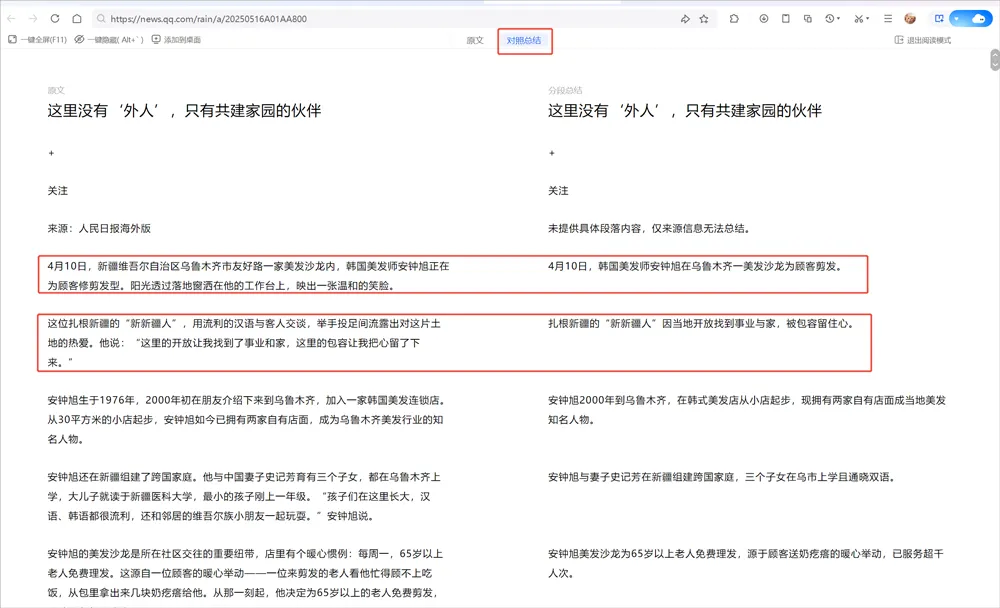Click the share arrow icon
1000x608 pixels.
pyautogui.click(x=685, y=19)
